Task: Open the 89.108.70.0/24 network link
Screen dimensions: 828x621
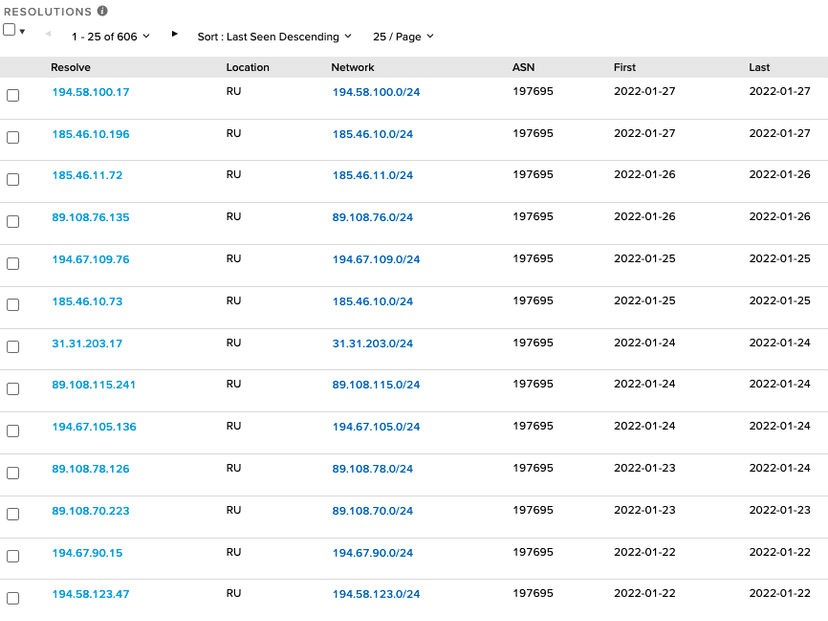Action: (372, 511)
